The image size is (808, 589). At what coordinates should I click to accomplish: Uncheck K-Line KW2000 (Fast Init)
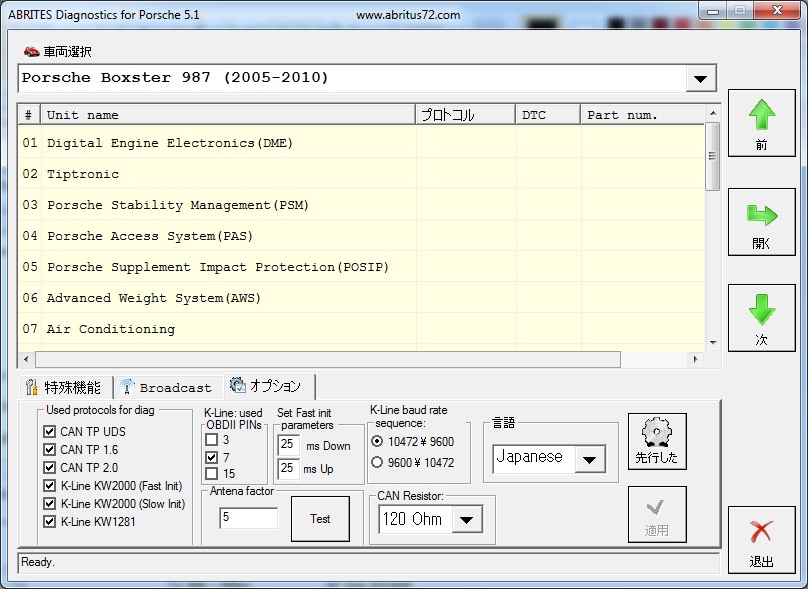tap(49, 485)
